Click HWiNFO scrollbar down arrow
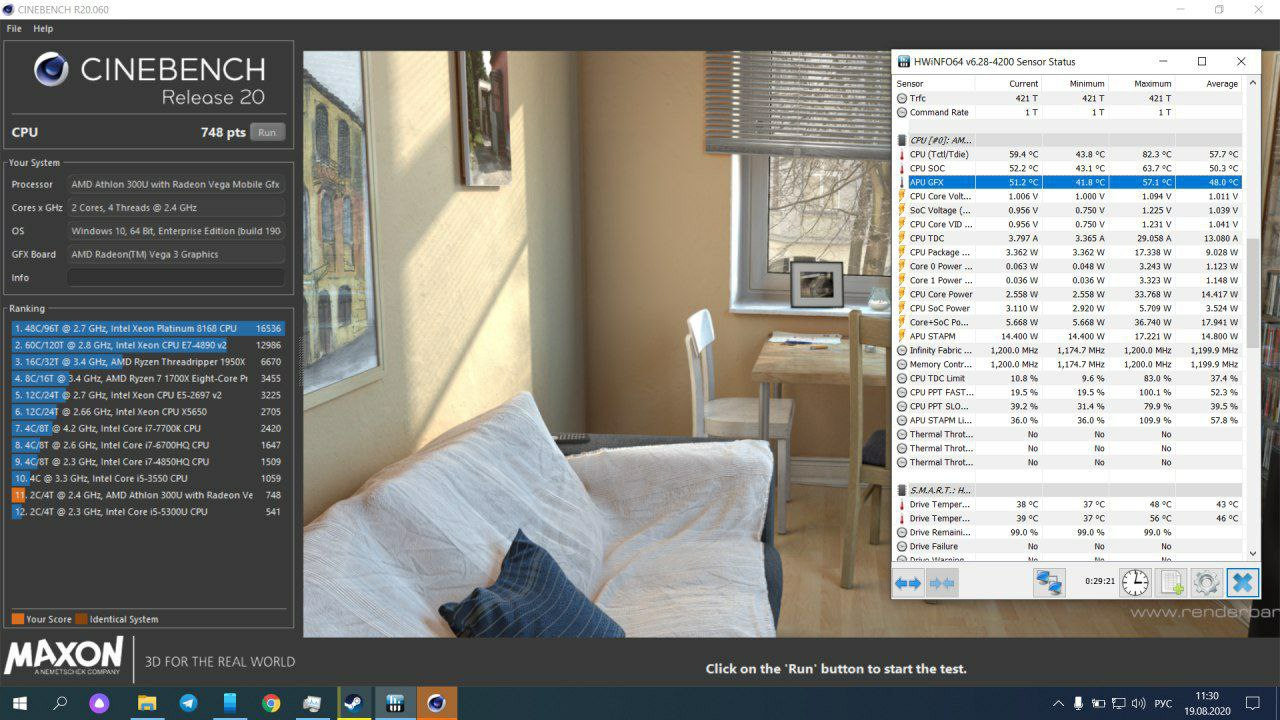 pyautogui.click(x=1252, y=553)
